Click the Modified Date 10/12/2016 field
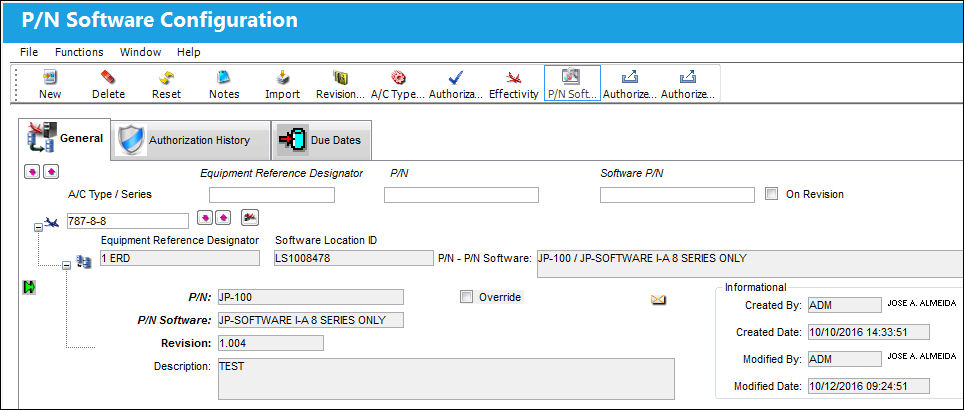This screenshot has width=964, height=410. 868,386
